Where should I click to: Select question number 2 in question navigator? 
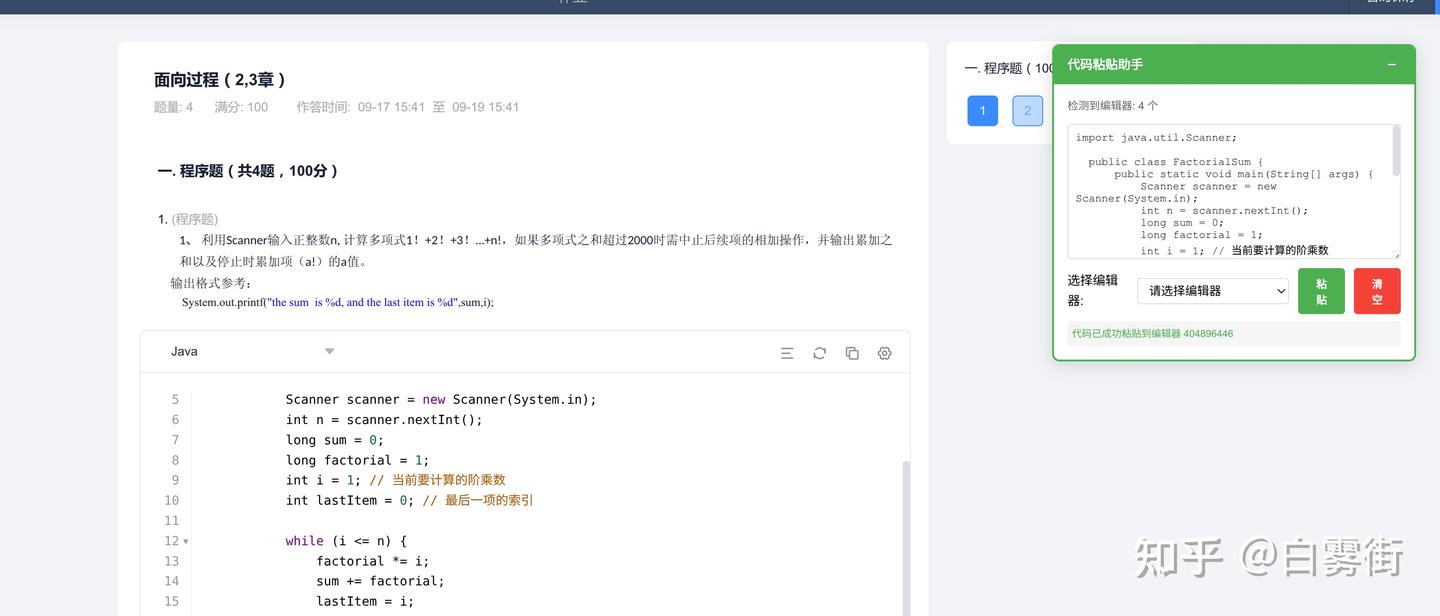[x=1027, y=110]
